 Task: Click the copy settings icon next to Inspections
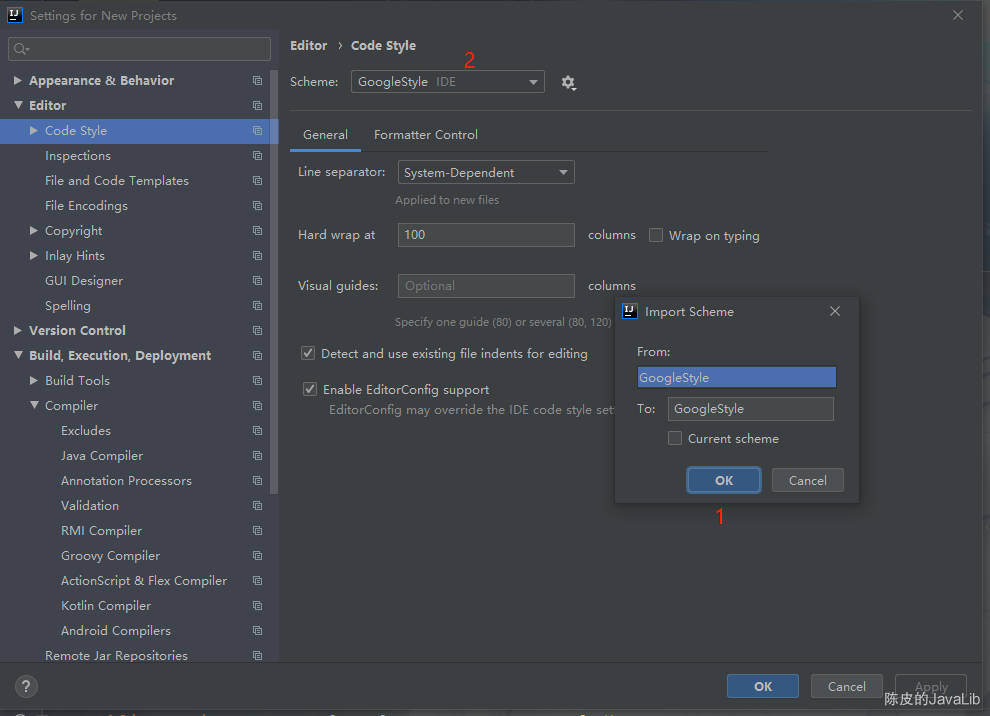click(257, 155)
